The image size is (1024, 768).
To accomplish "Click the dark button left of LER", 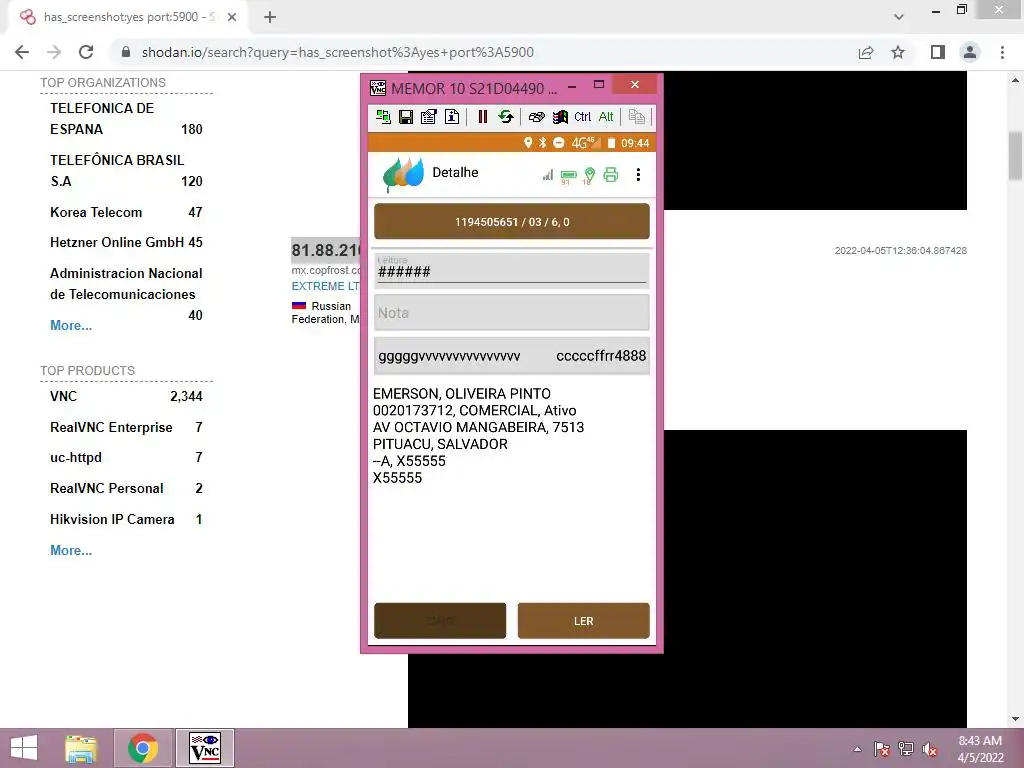I will tap(440, 620).
